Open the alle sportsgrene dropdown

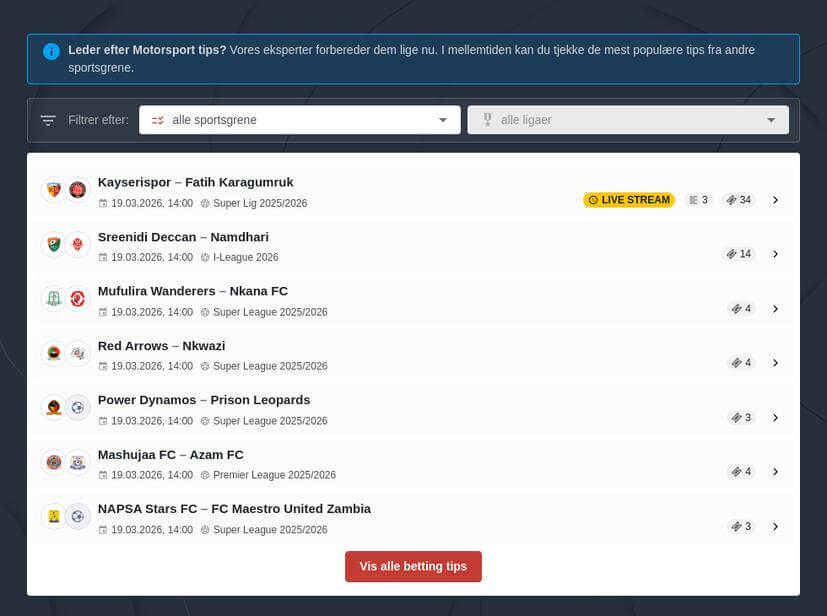click(x=300, y=120)
